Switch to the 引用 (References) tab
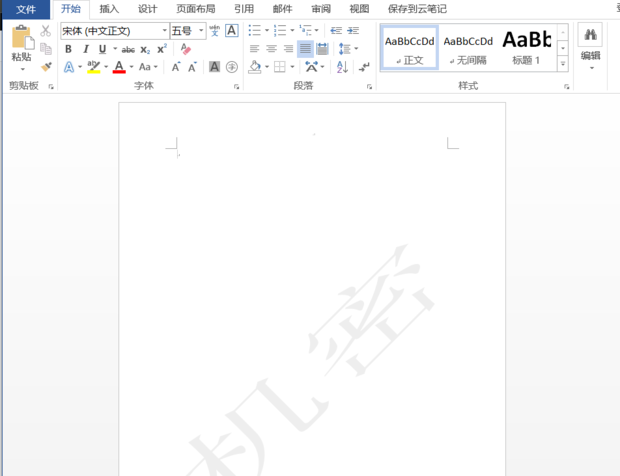This screenshot has height=476, width=620. tap(244, 9)
